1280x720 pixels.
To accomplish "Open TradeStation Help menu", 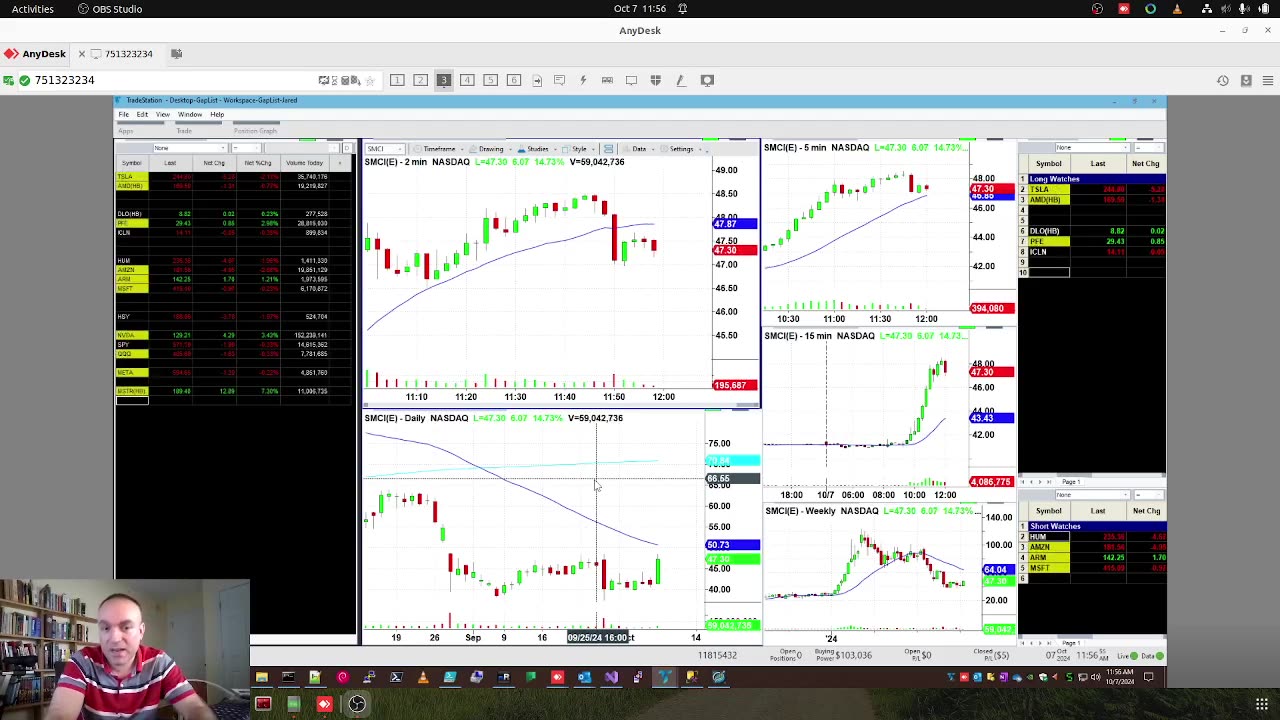I will [217, 114].
